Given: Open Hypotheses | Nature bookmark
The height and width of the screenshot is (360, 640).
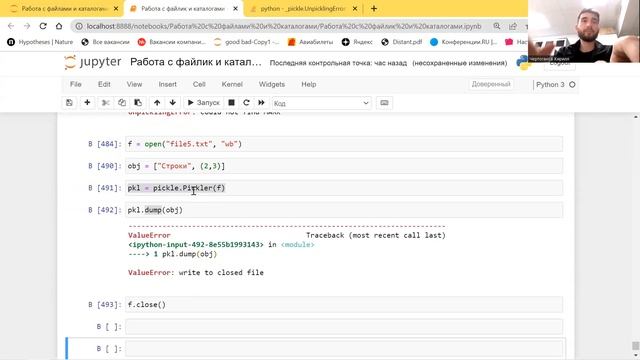Looking at the screenshot, I should coord(40,42).
